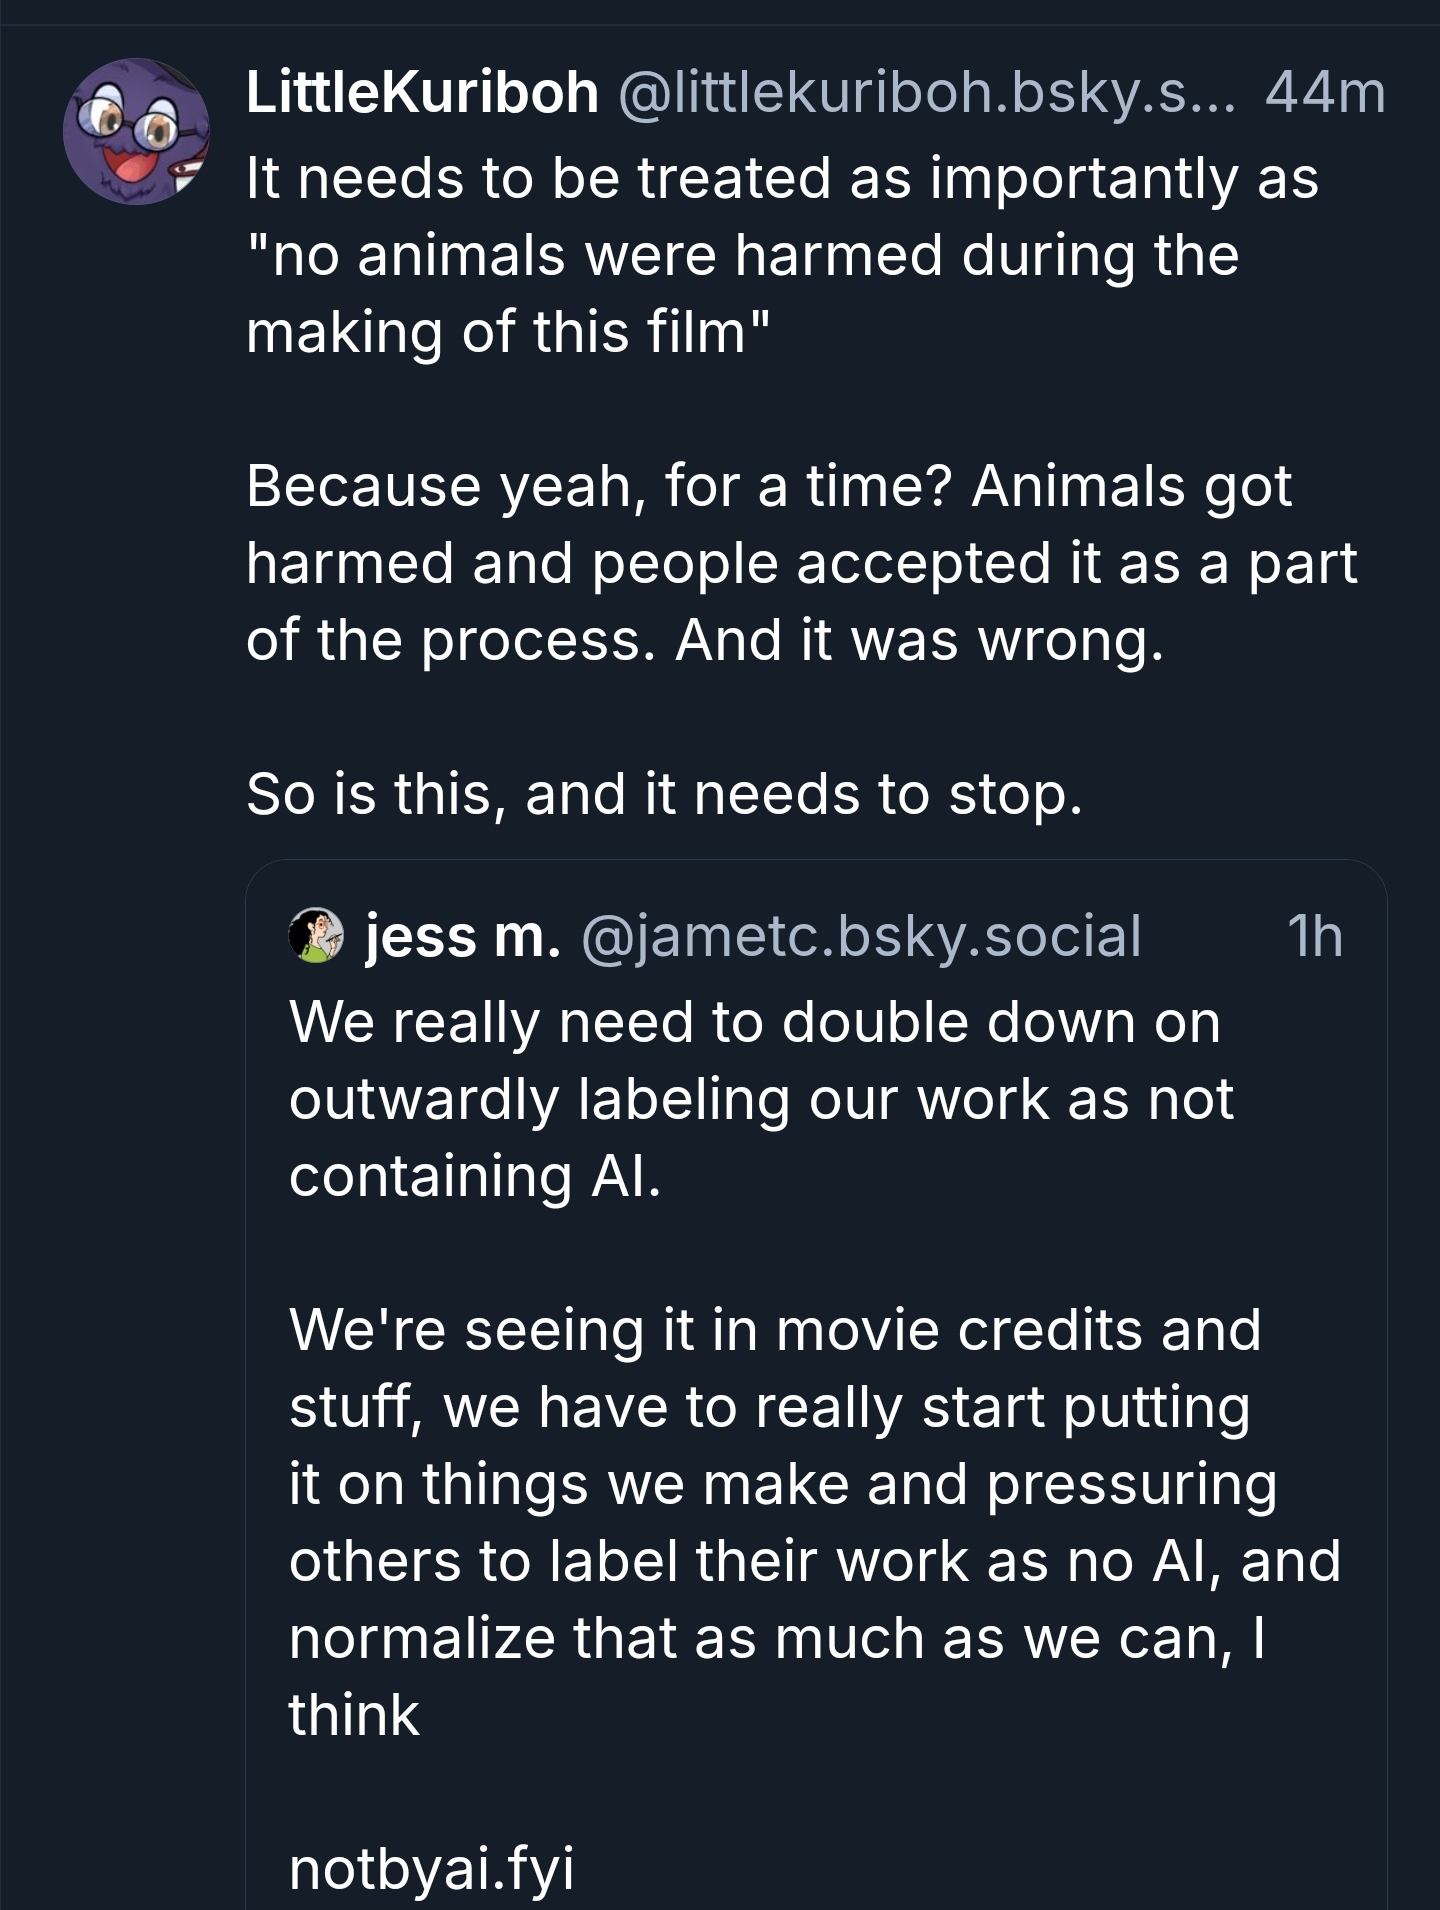Tap the @jametc.bsky.social handle

860,937
